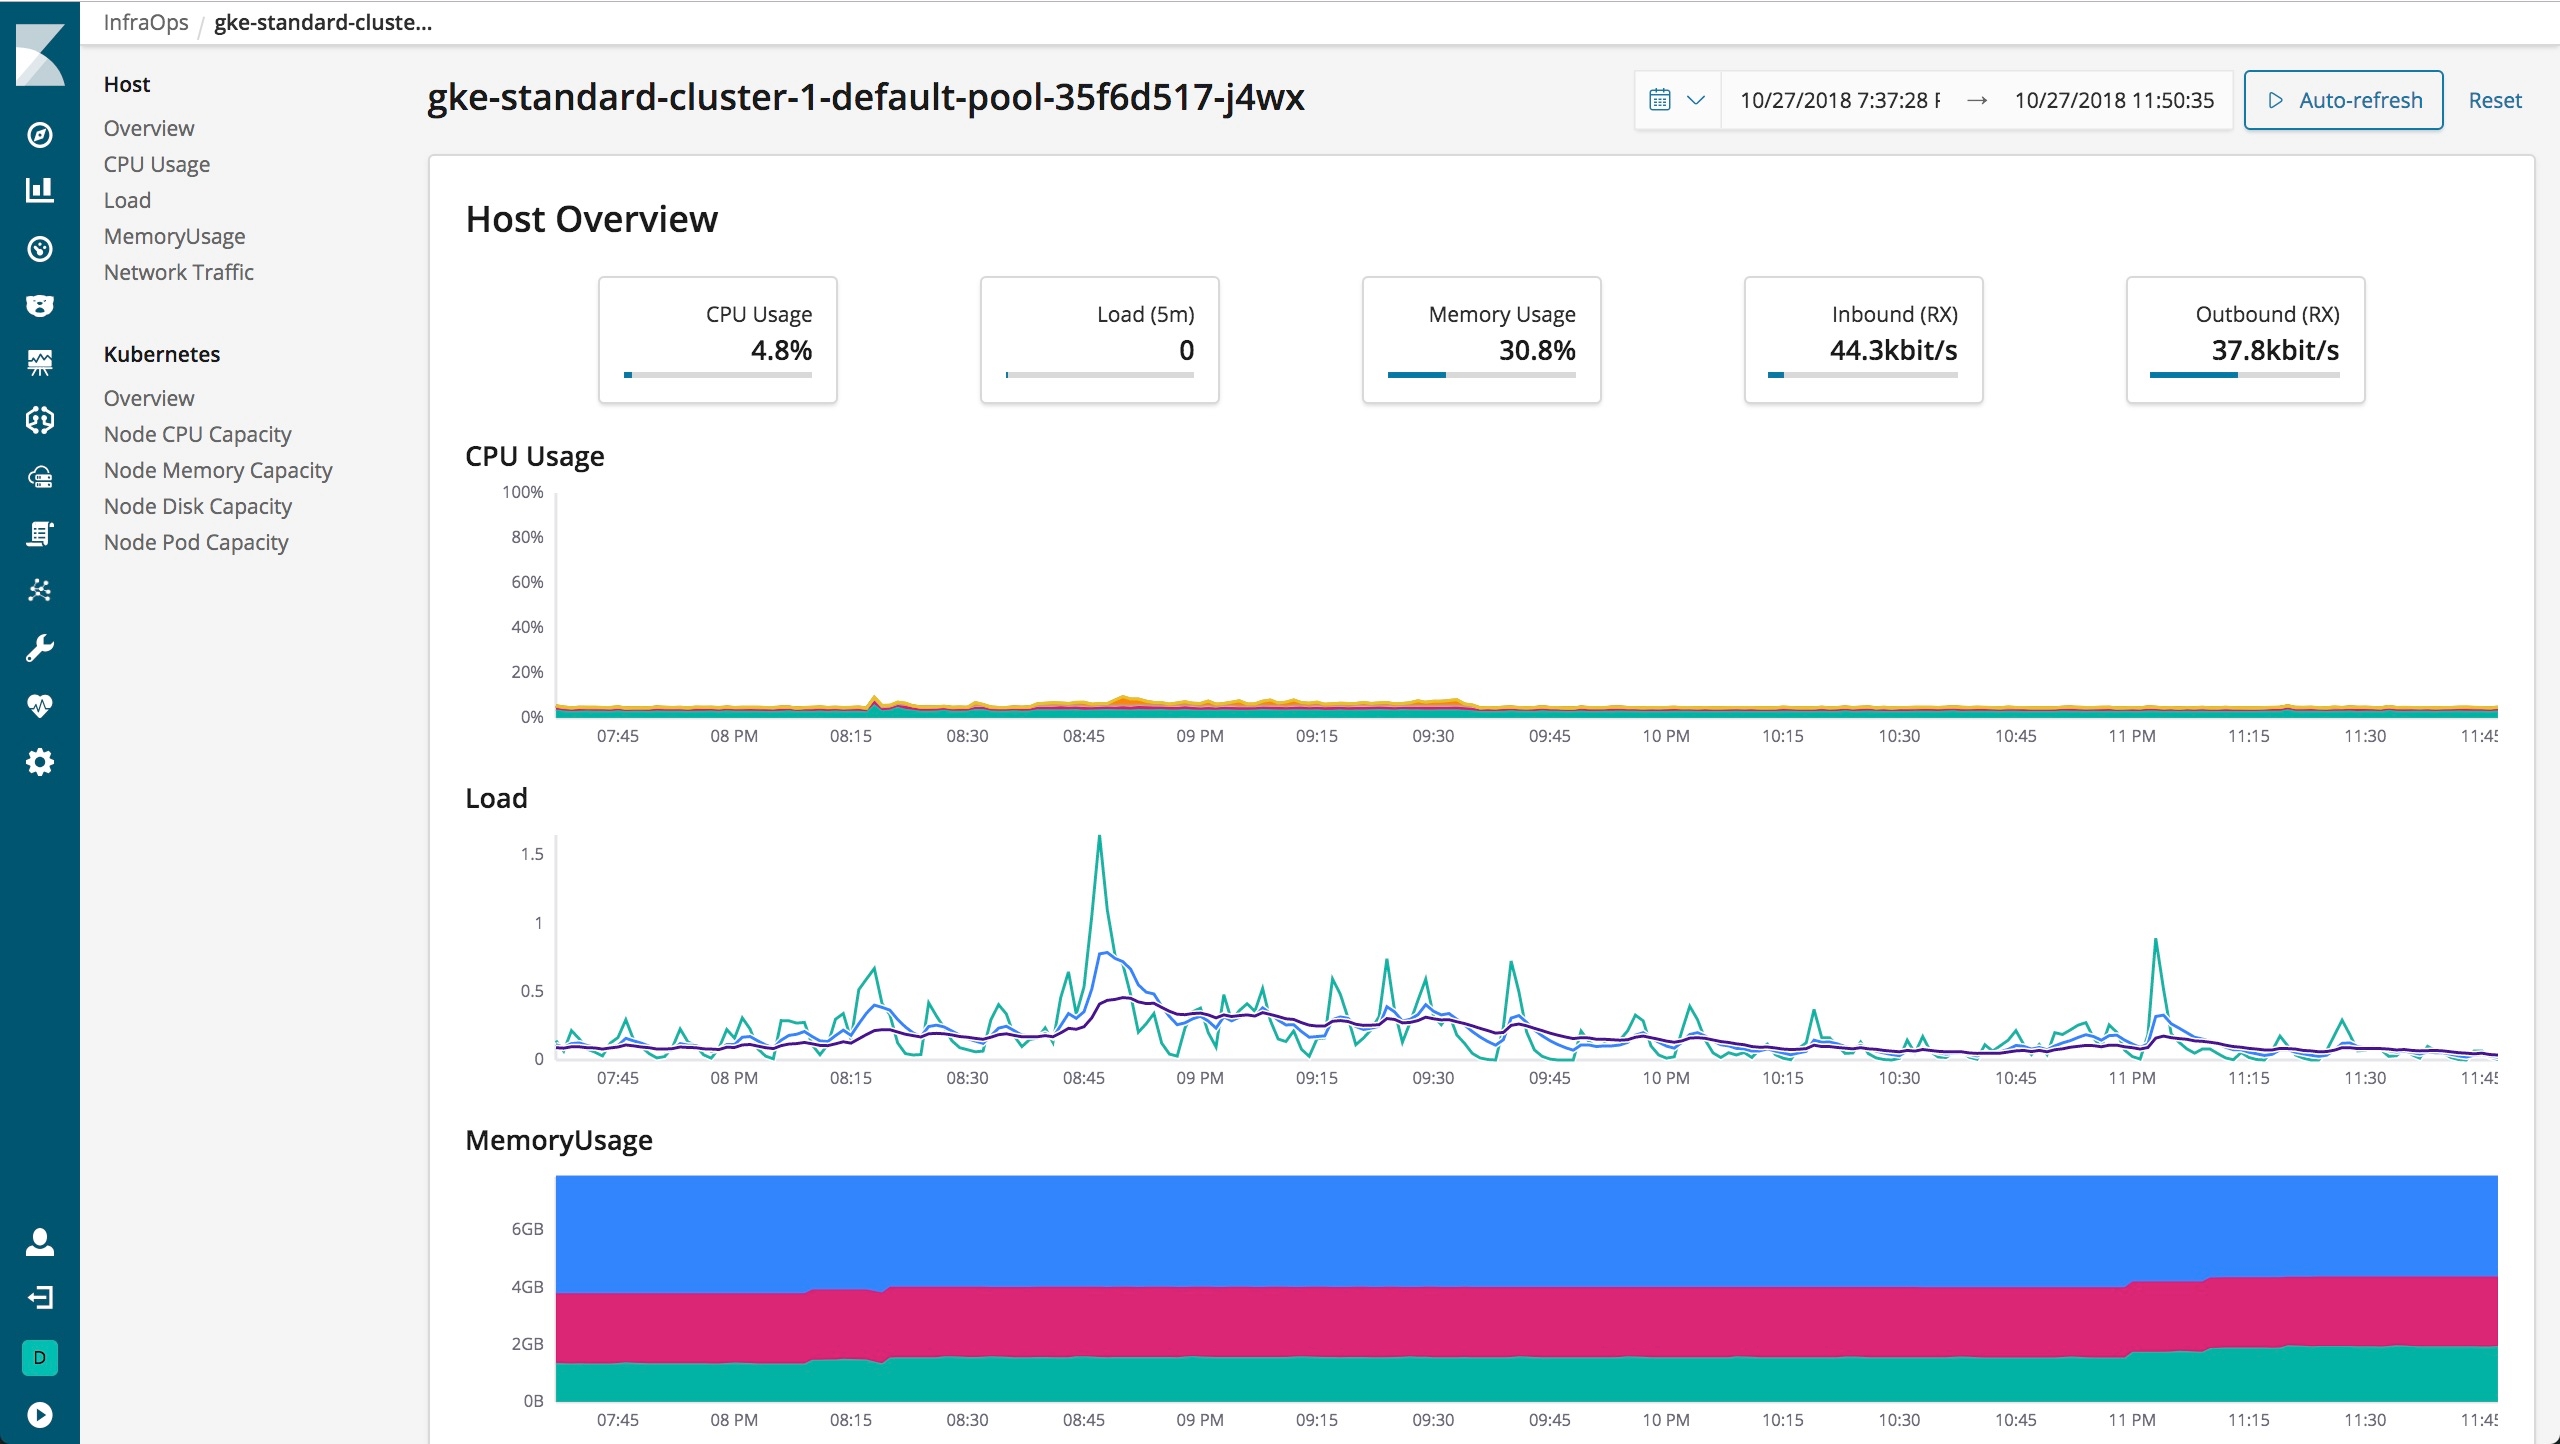This screenshot has height=1444, width=2560.
Task: Go to InfraOps breadcrumb
Action: click(x=146, y=22)
